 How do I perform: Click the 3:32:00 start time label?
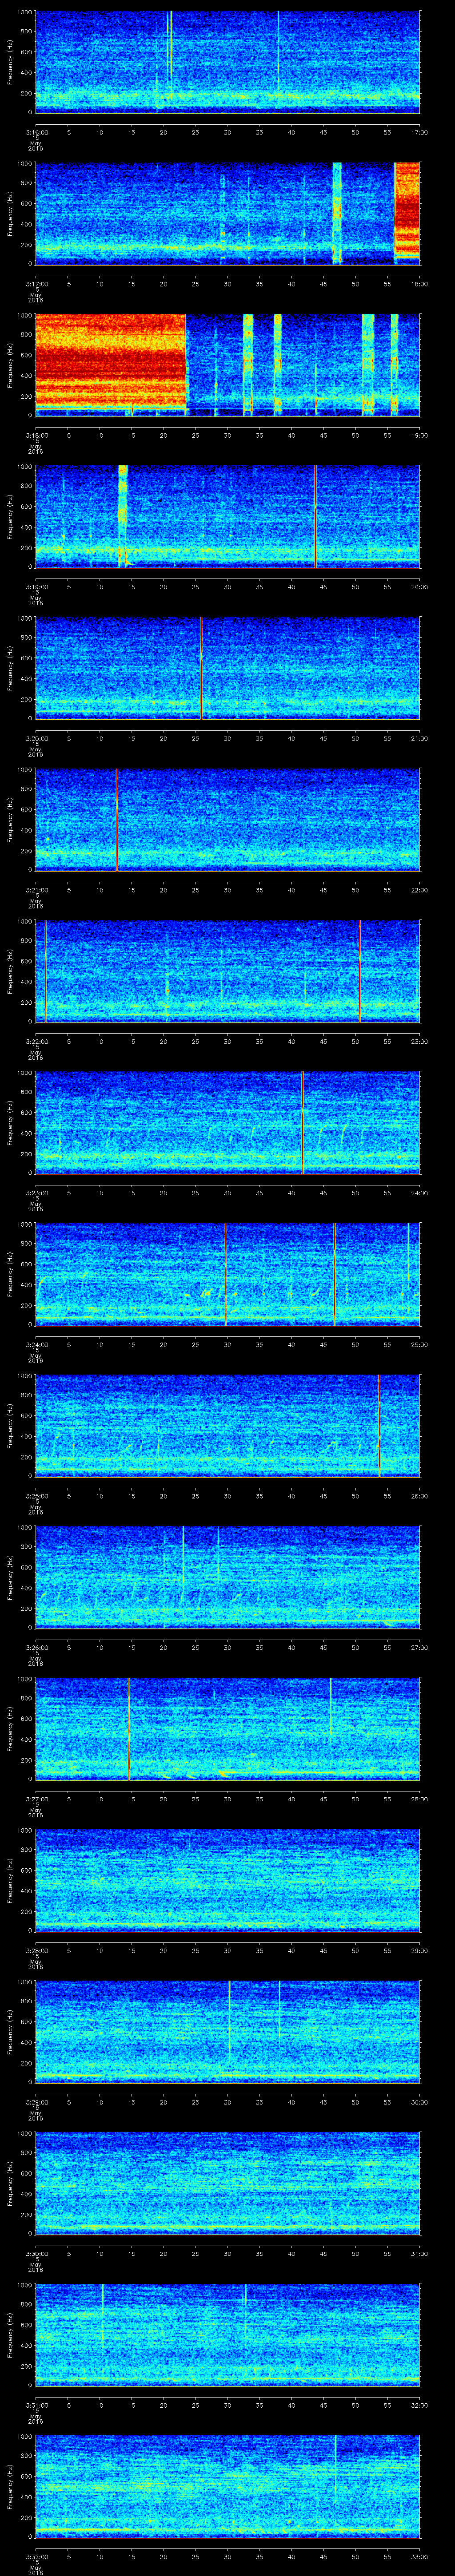point(36,2556)
